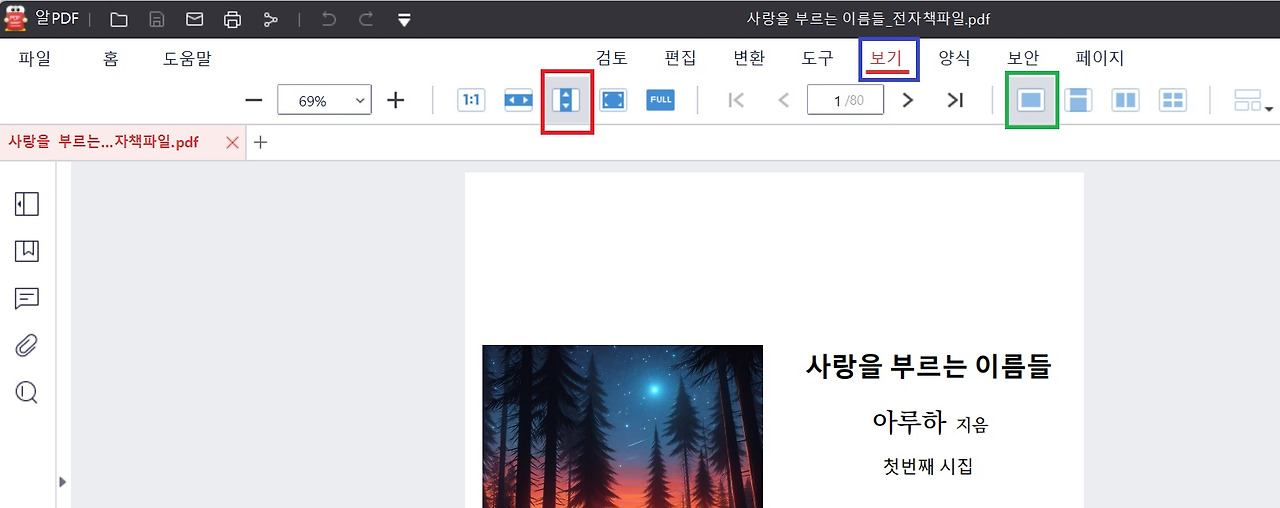This screenshot has height=508, width=1280.
Task: Zoom in with the plus button
Action: coord(396,100)
